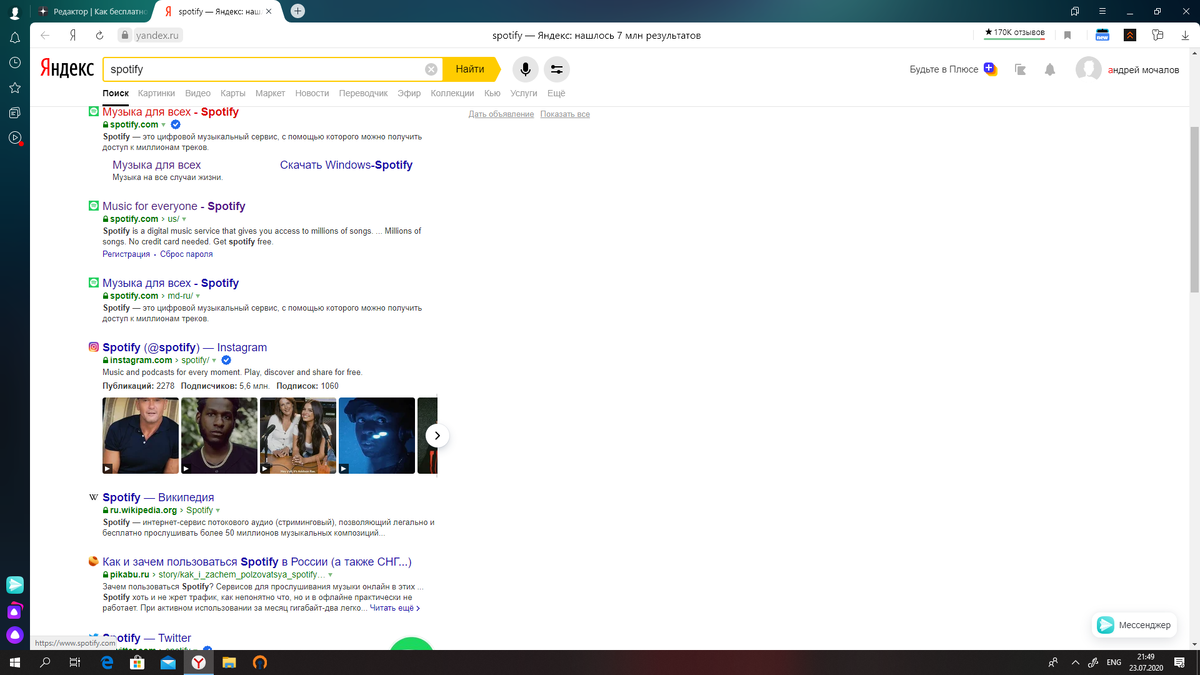This screenshot has height=675, width=1200.
Task: Open the 'Ещё' services menu
Action: pos(556,93)
